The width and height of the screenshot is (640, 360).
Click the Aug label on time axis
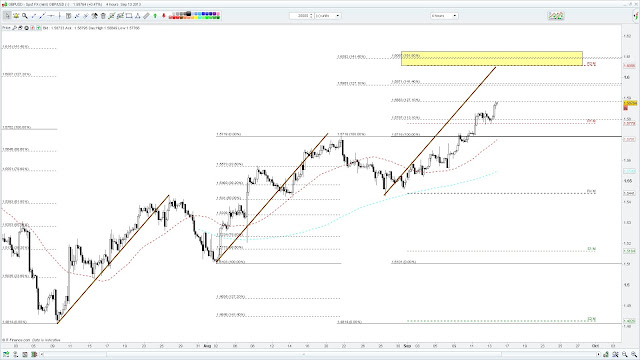(207, 346)
